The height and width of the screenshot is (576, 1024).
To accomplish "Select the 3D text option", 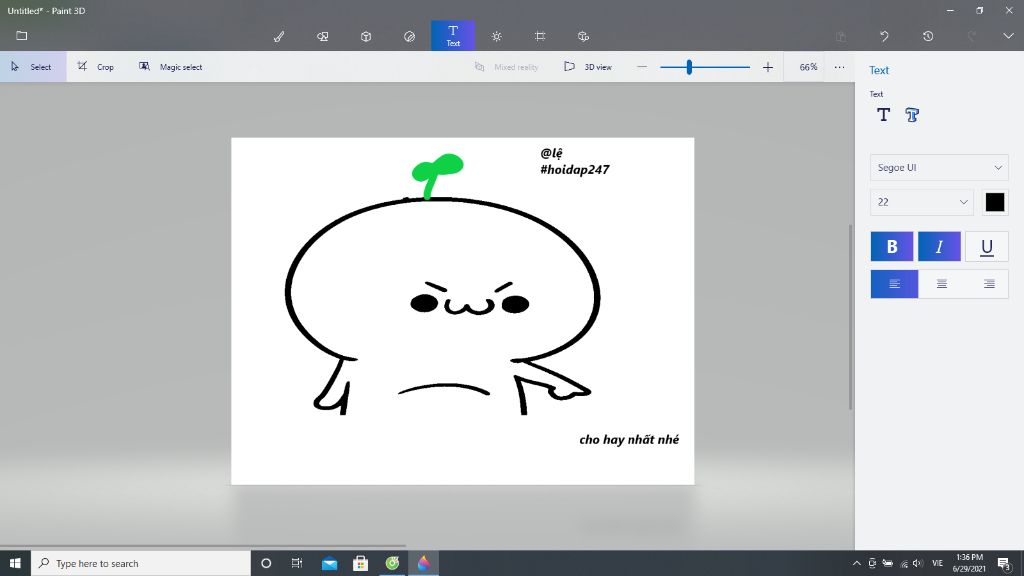I will tap(912, 115).
